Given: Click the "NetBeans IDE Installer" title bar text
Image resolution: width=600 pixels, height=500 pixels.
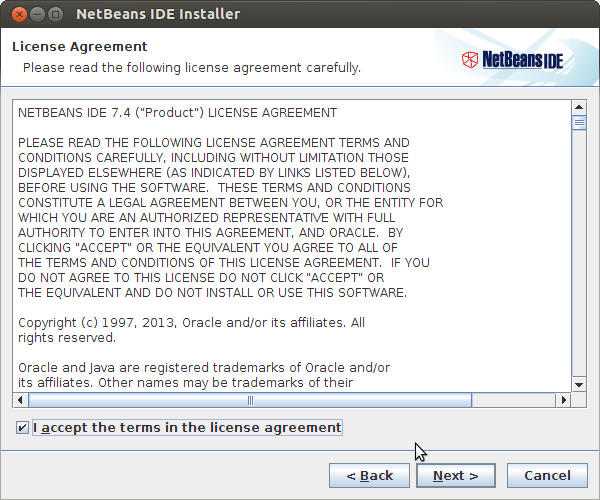Looking at the screenshot, I should click(158, 14).
